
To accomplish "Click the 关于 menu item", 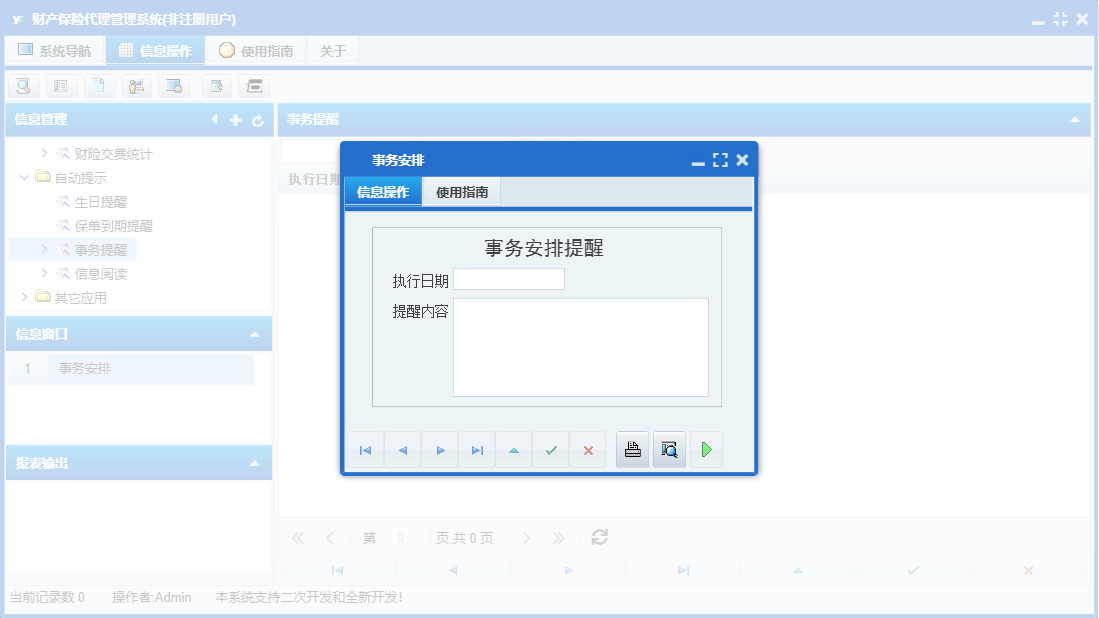I will (x=332, y=49).
